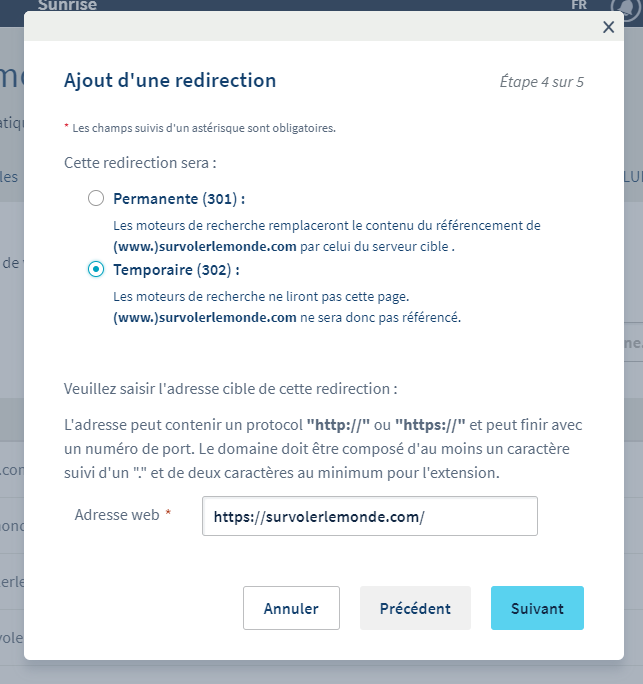
Task: Select the Permanente (301) radio button
Action: click(x=96, y=198)
